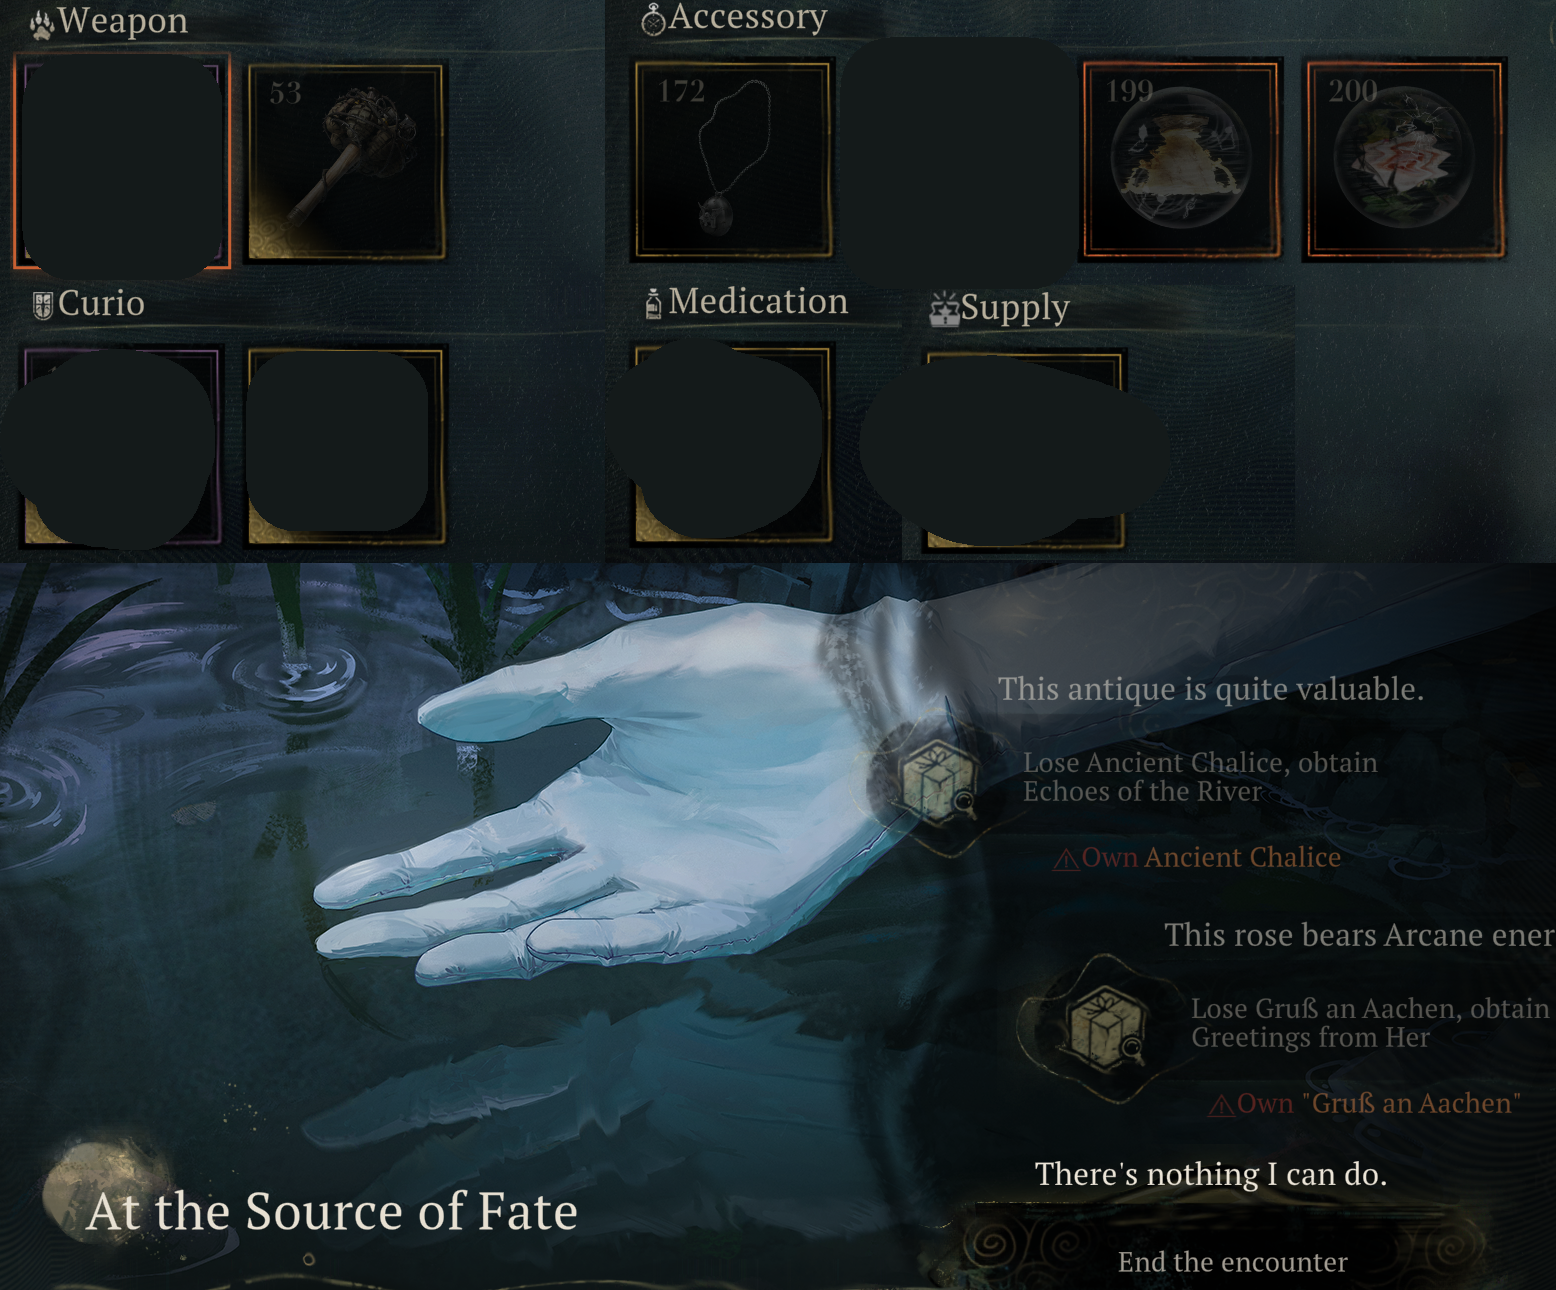
Task: Select the rose accessory numbered 200
Action: [1405, 160]
